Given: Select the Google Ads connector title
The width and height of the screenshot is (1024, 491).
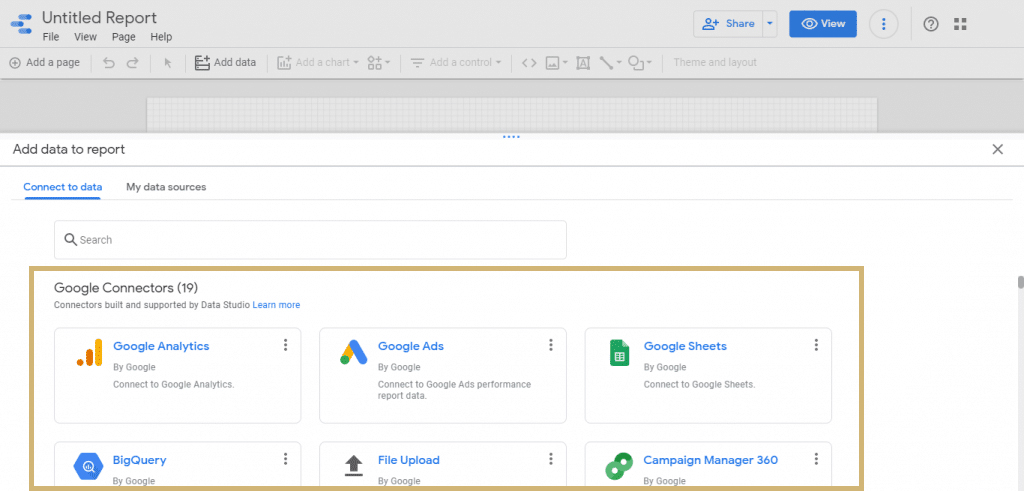Looking at the screenshot, I should (x=411, y=346).
